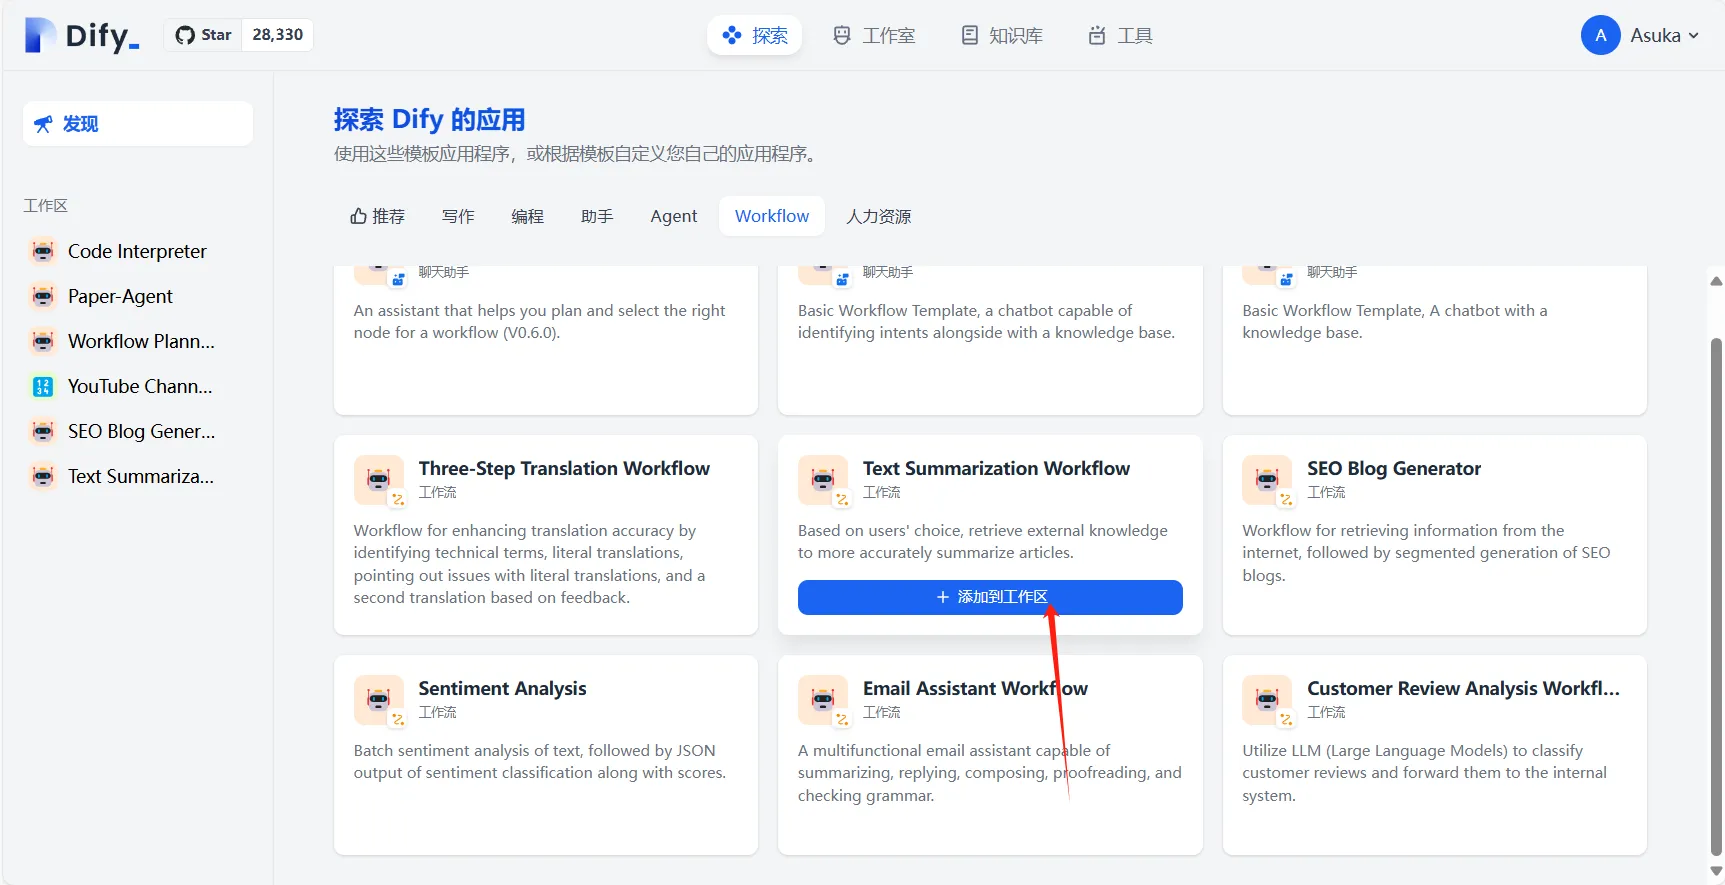Expand the Asuka account dropdown arrow
The height and width of the screenshot is (885, 1725).
coord(1694,36)
